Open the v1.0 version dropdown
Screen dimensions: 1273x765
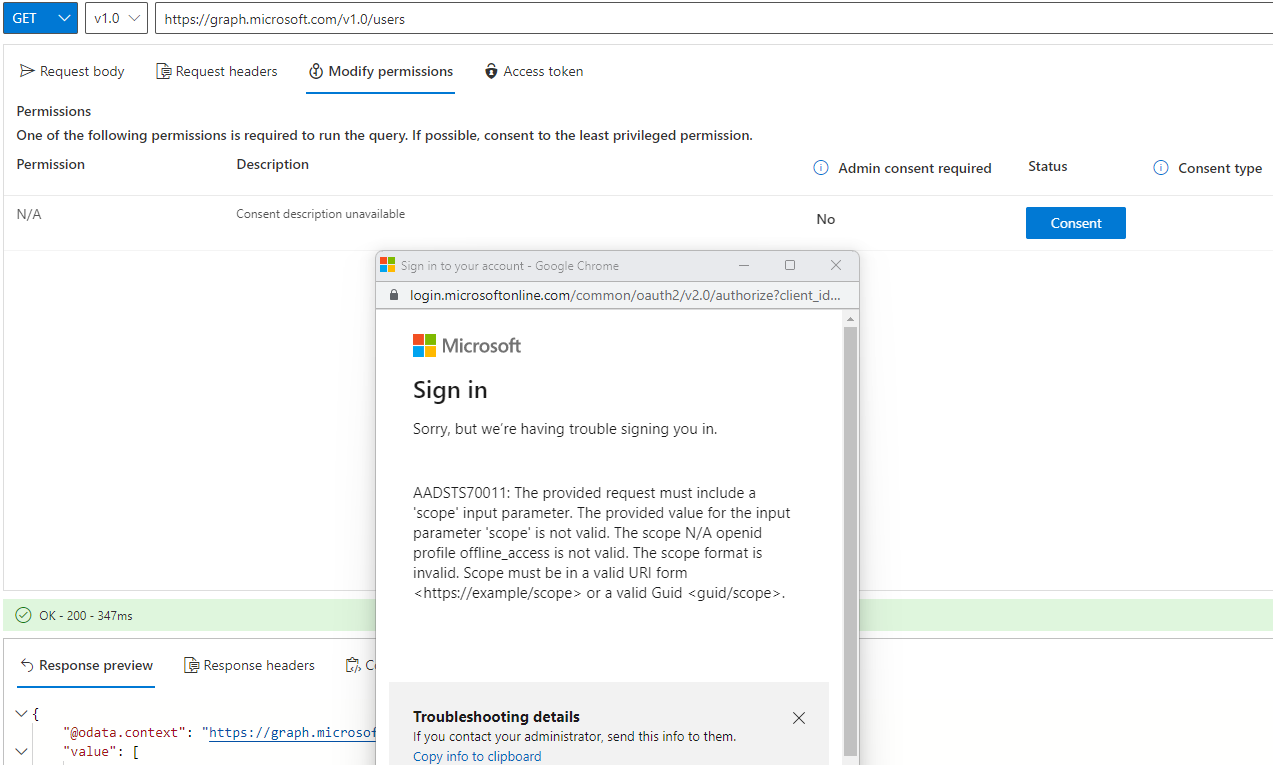click(x=116, y=18)
